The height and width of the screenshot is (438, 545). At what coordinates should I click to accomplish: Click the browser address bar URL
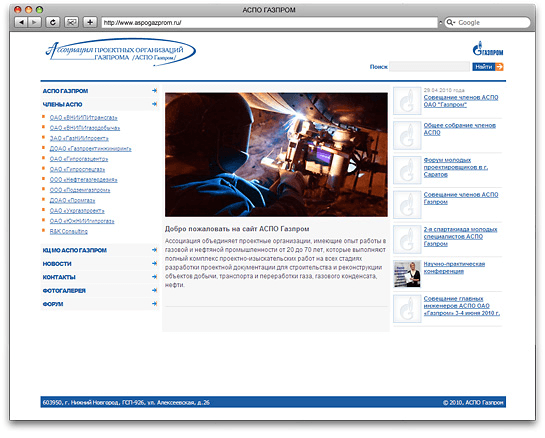click(269, 23)
